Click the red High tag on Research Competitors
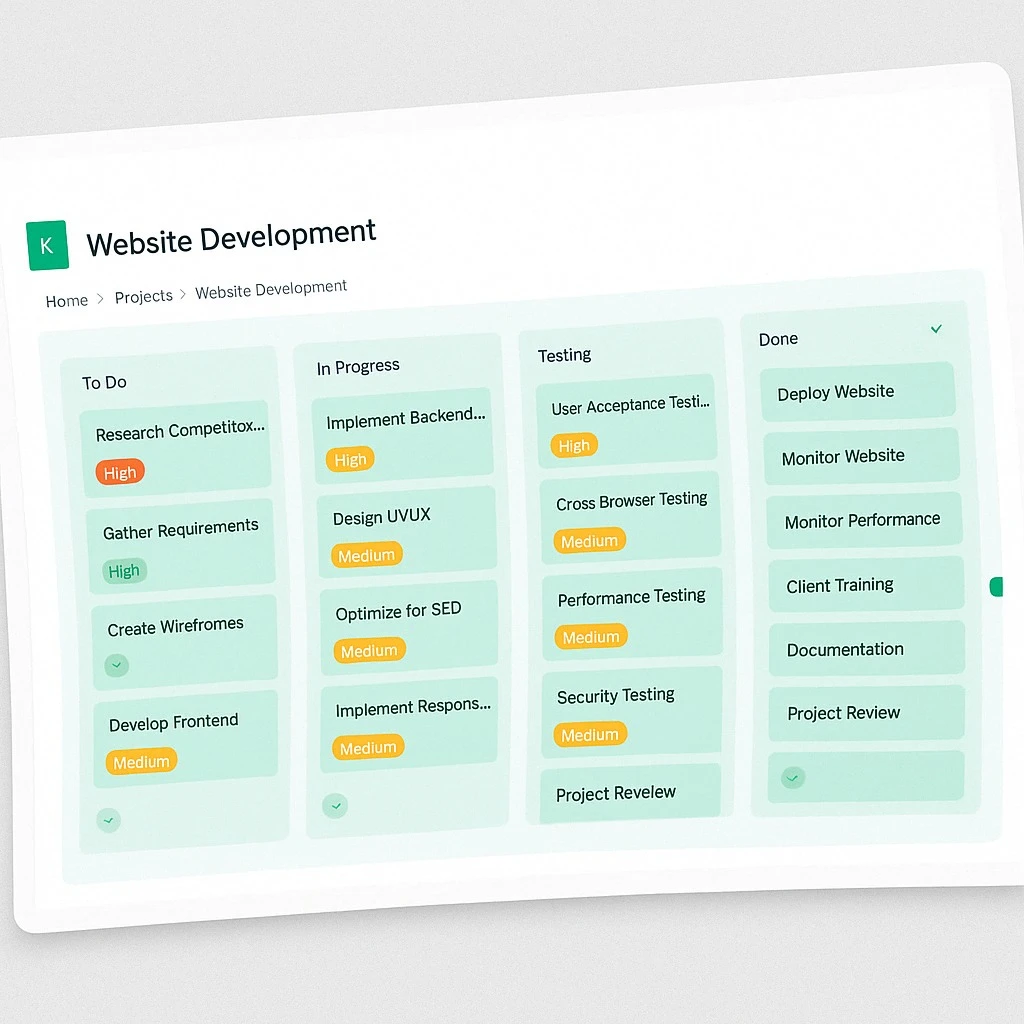Image resolution: width=1024 pixels, height=1024 pixels. tap(120, 473)
